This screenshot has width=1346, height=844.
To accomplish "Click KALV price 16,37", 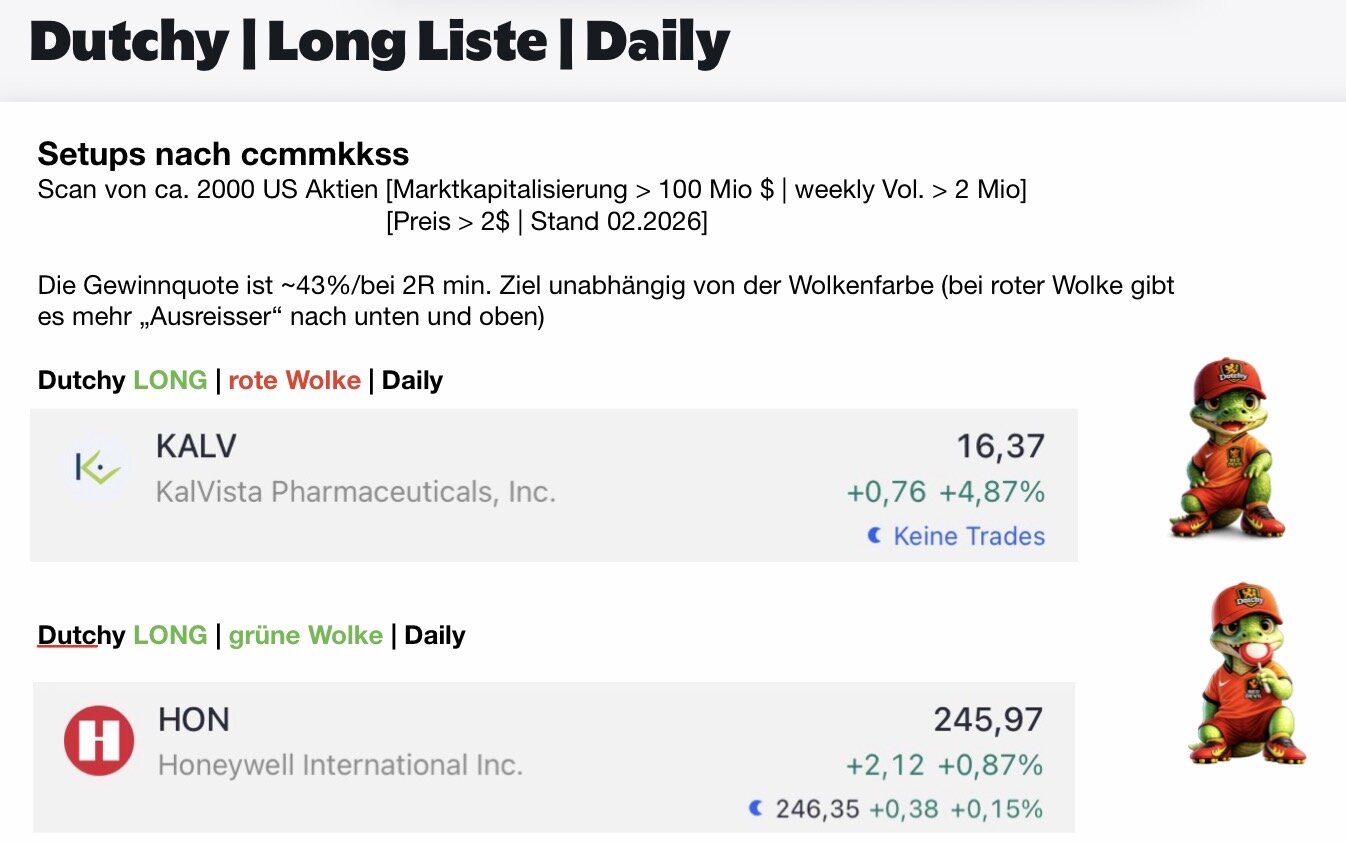I will point(1000,446).
